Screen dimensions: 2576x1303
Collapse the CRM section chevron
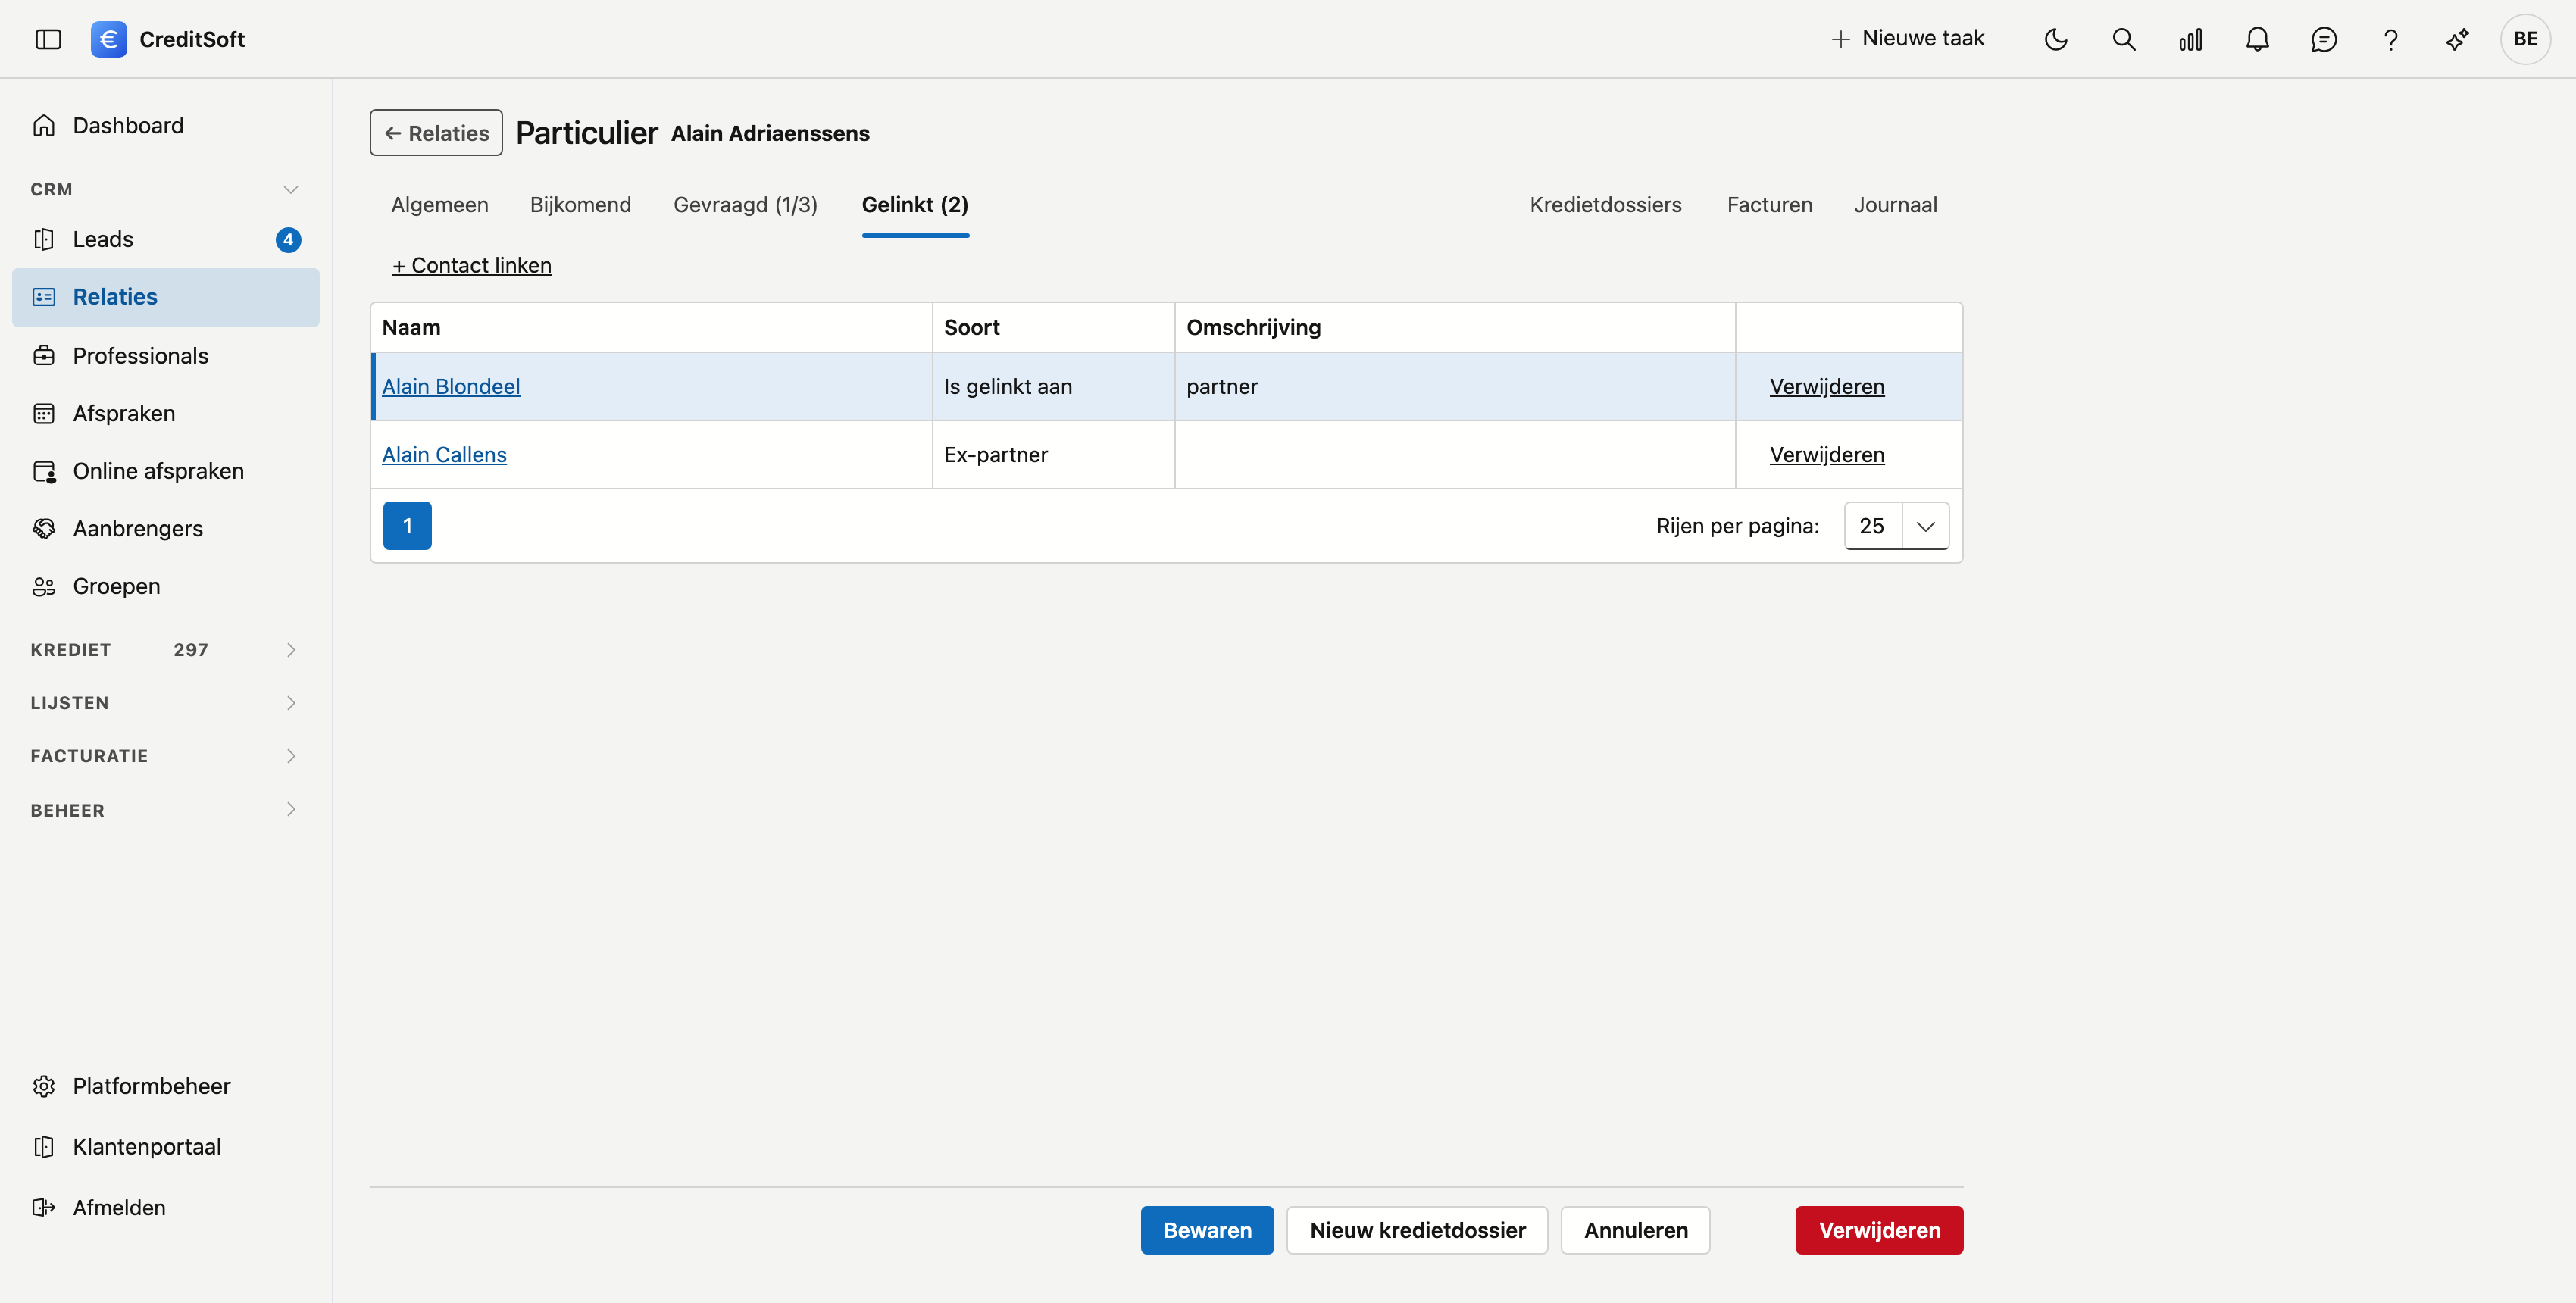point(291,189)
